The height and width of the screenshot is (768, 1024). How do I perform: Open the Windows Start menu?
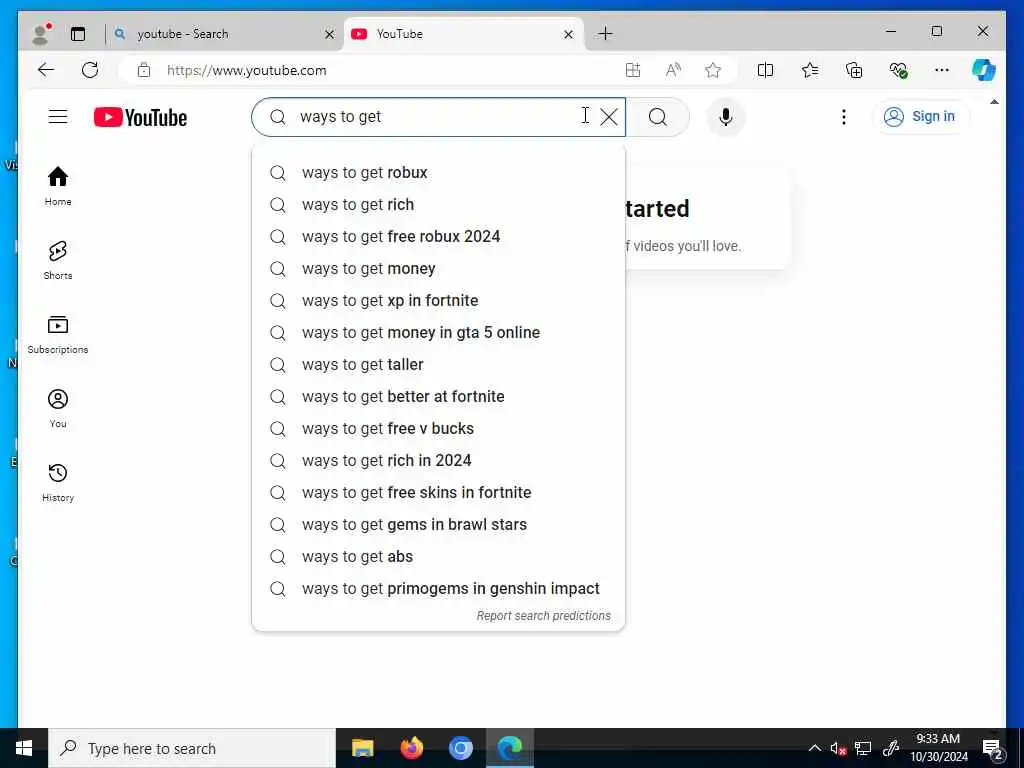(24, 748)
